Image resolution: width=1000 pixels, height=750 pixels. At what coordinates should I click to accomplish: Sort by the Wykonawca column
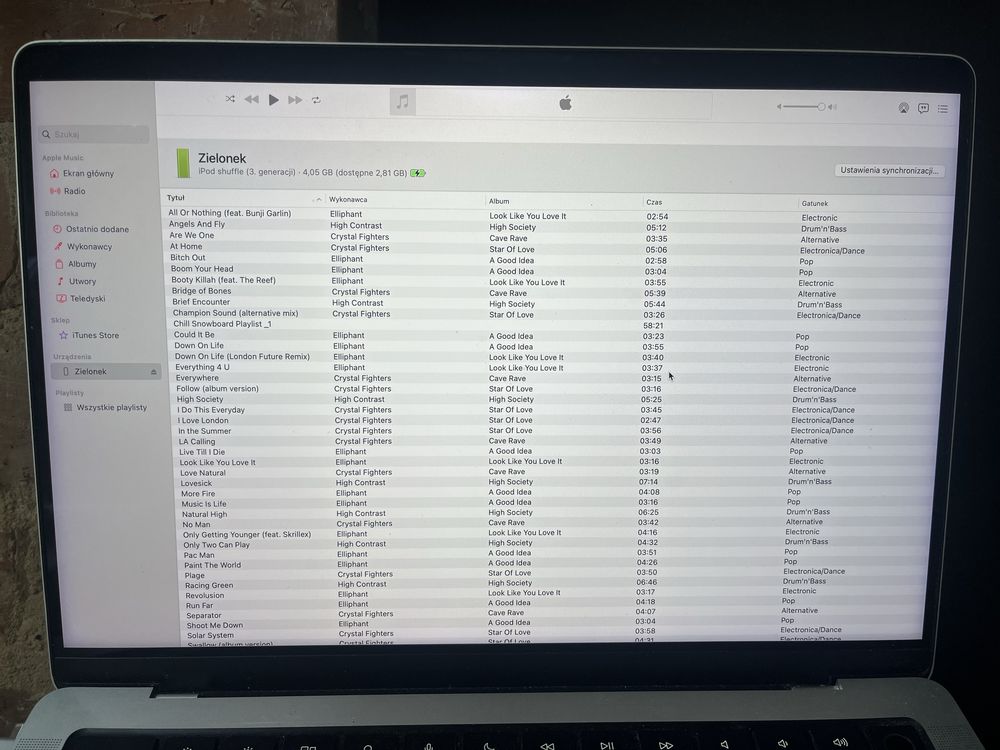pyautogui.click(x=348, y=200)
